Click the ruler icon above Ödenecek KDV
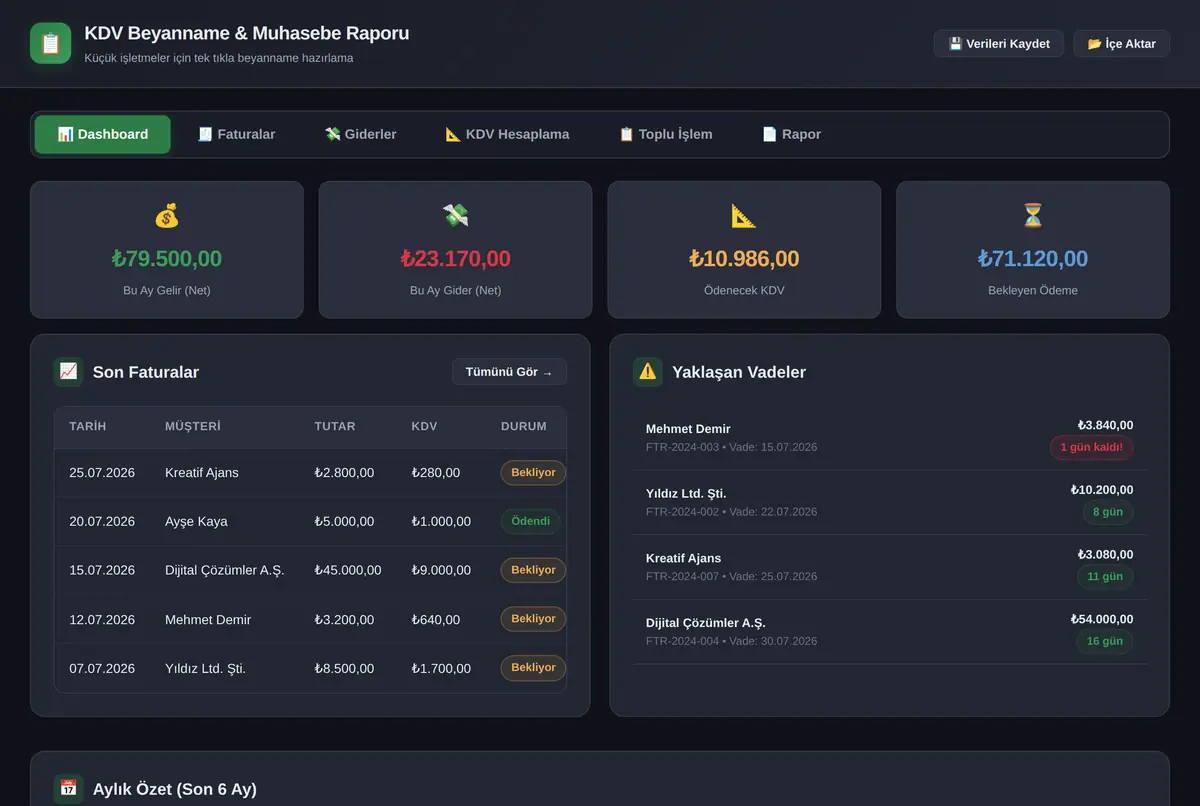This screenshot has height=806, width=1200. pyautogui.click(x=744, y=215)
